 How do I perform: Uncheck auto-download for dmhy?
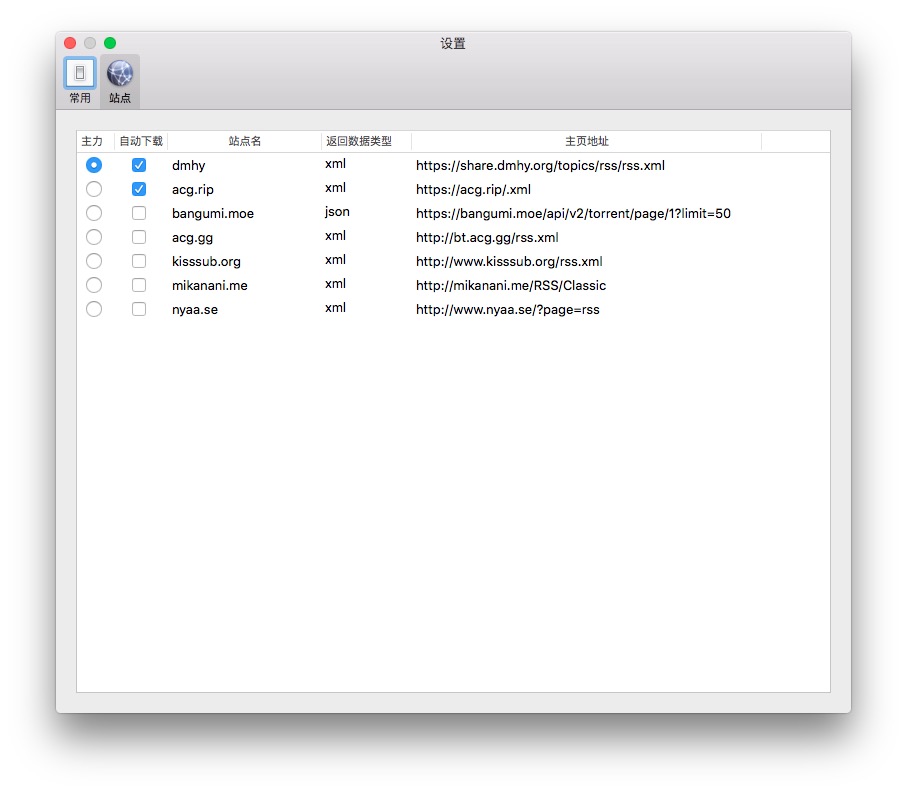click(x=139, y=165)
